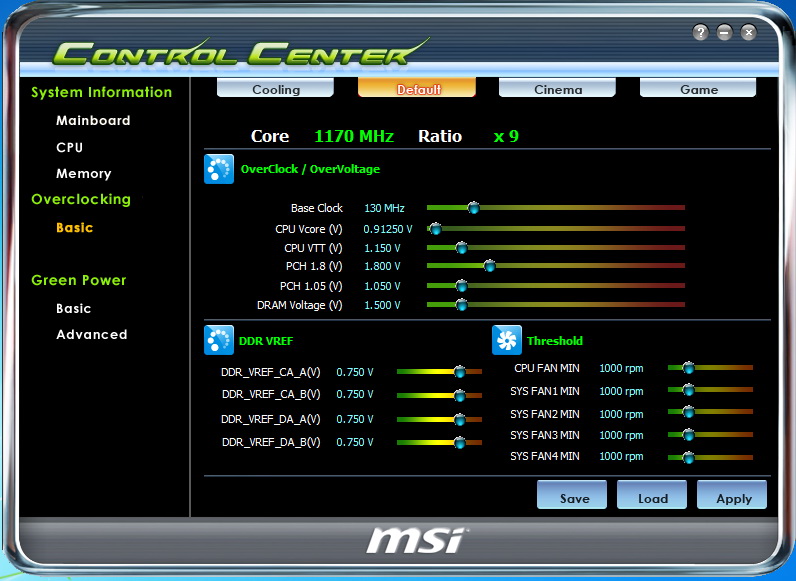Screen dimensions: 796x581
Task: Click the CPU FAN MIN slider handle
Action: tap(688, 368)
